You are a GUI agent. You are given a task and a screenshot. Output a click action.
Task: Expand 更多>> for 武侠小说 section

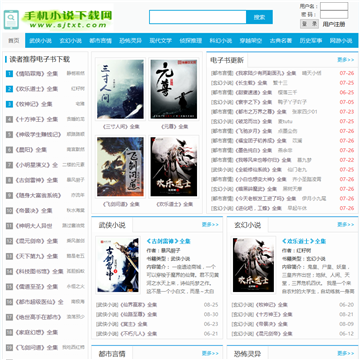point(210,225)
